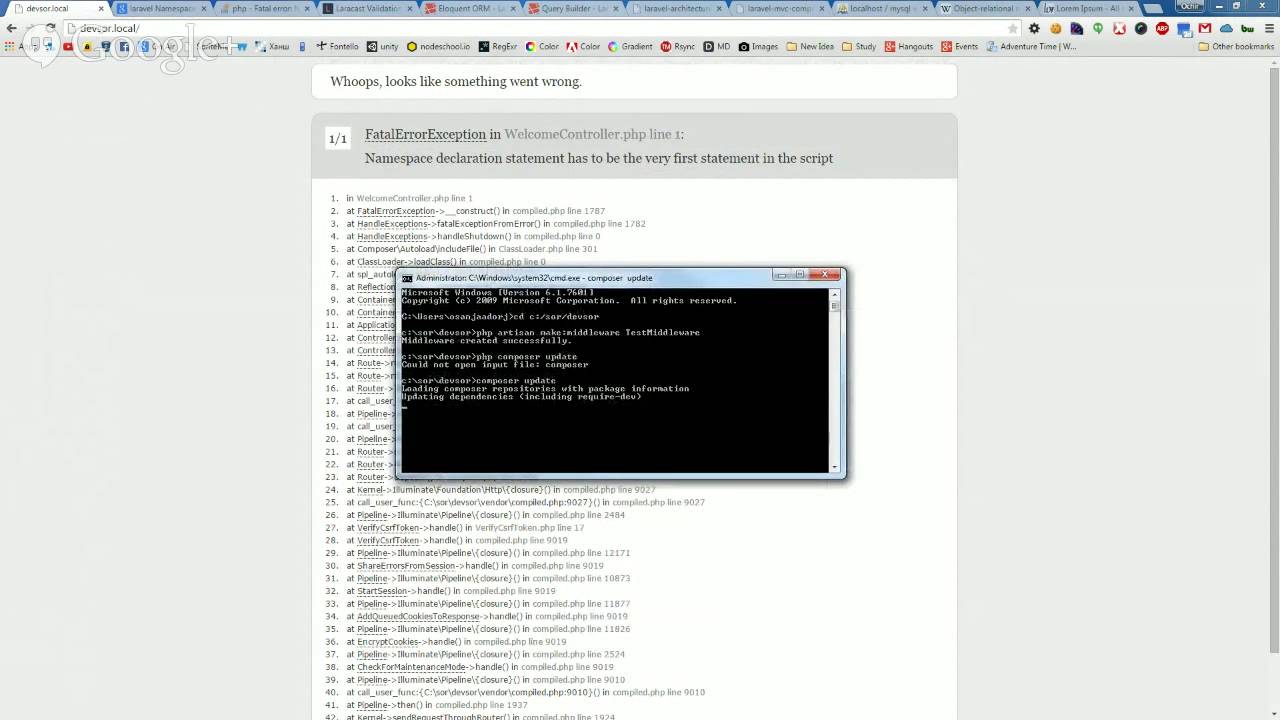Bookmark this page with the star icon

pos(1012,28)
